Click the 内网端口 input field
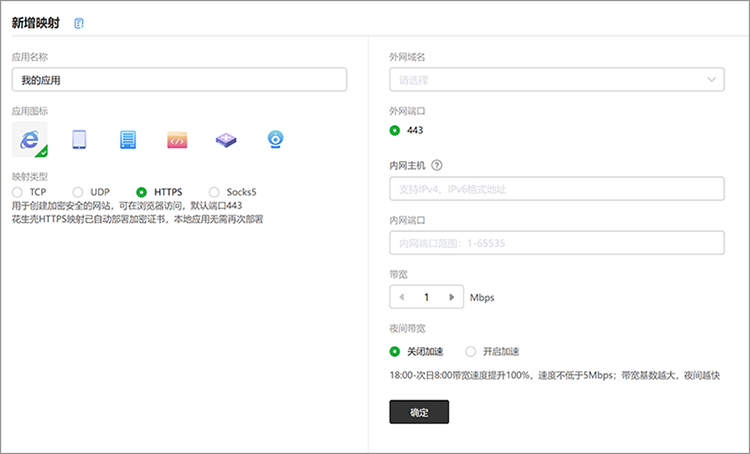 point(556,243)
